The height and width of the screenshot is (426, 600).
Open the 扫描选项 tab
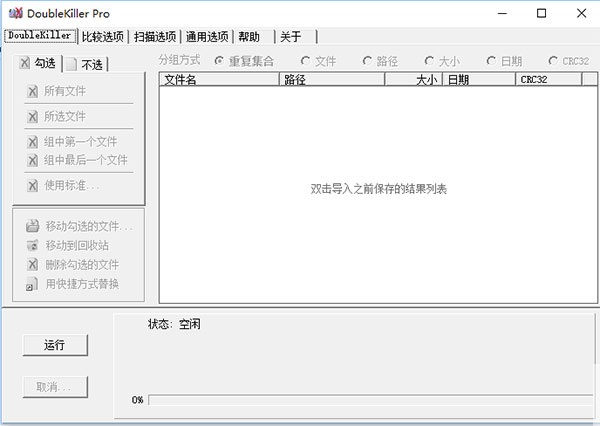(155, 37)
